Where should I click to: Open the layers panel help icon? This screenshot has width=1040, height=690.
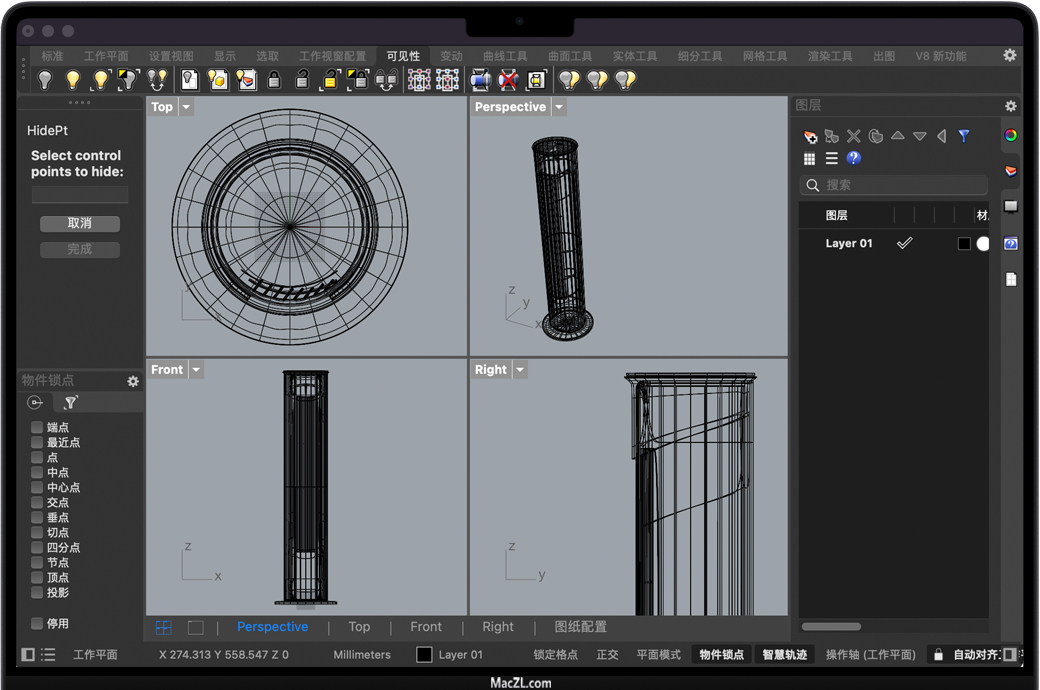click(x=853, y=158)
